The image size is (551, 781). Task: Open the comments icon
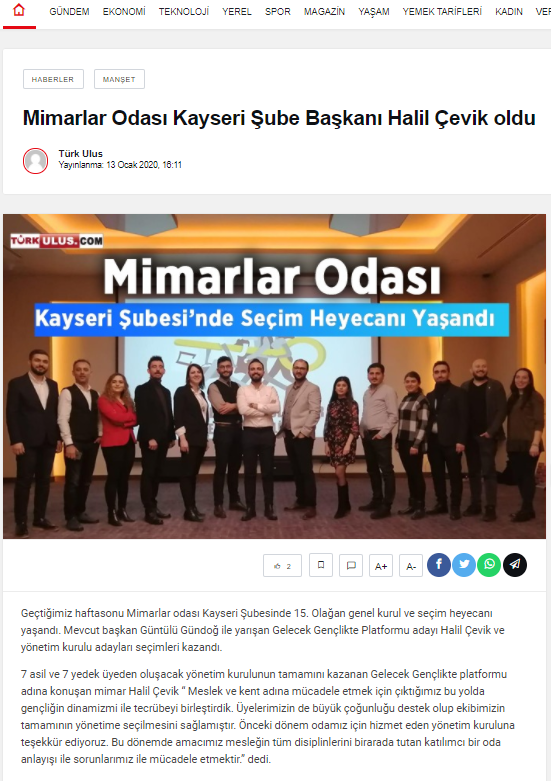coord(351,565)
